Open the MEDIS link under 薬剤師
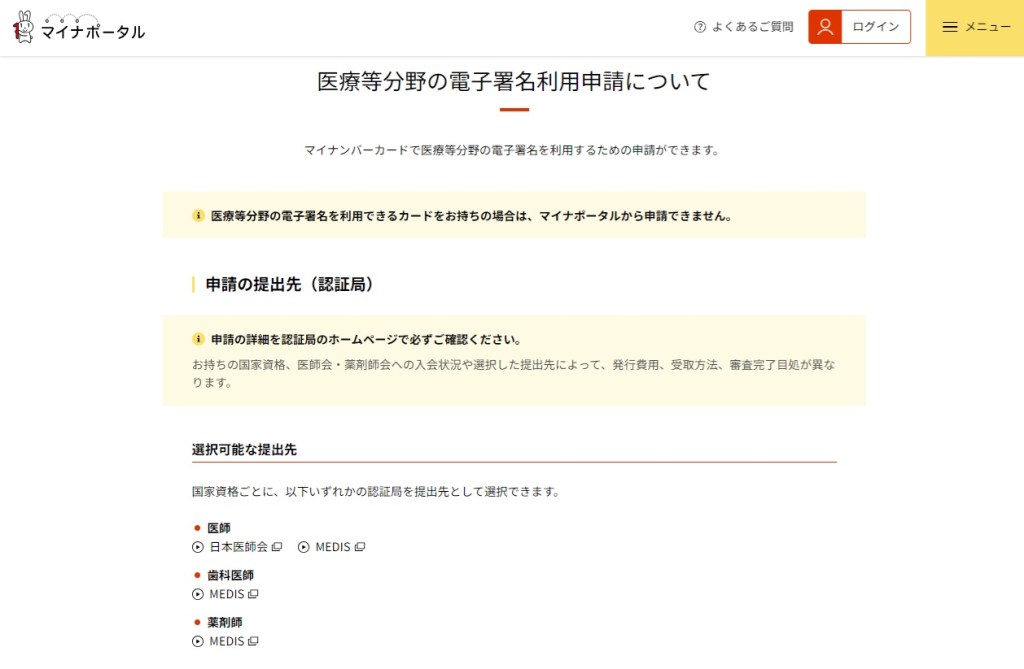Screen dimensions: 1024x669 [x=225, y=641]
